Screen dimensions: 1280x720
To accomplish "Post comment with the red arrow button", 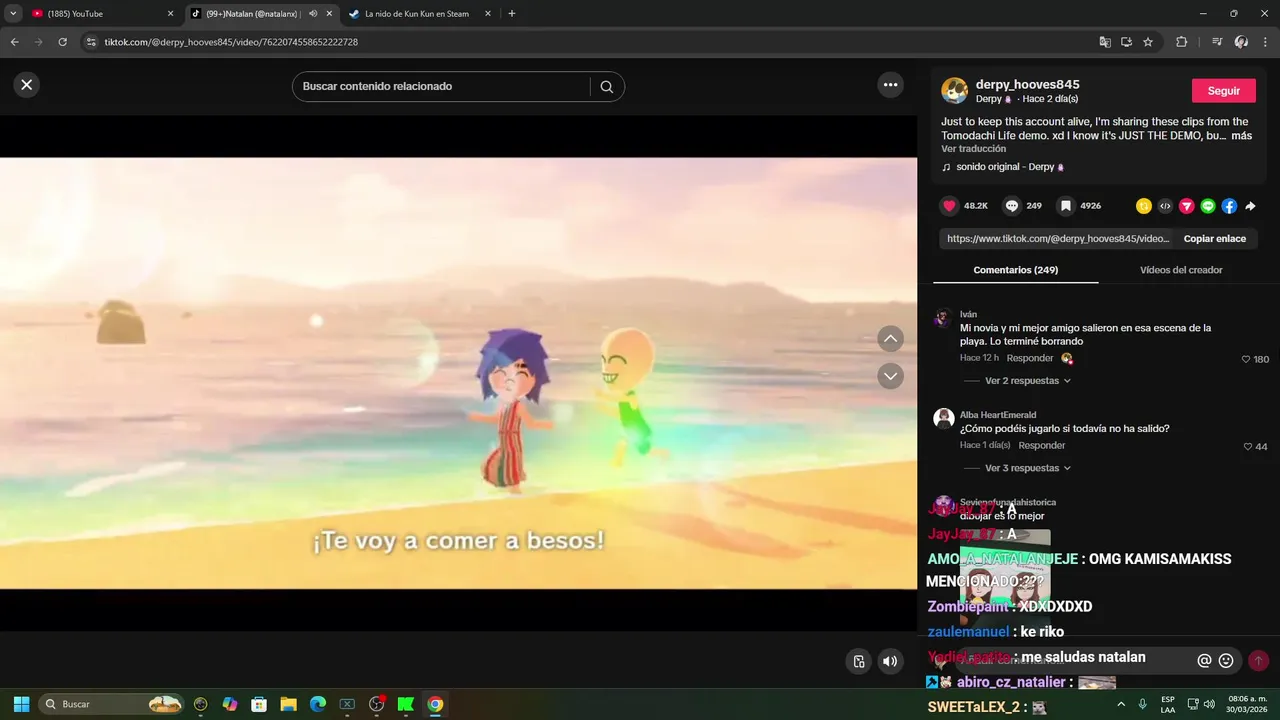I will pyautogui.click(x=1258, y=660).
